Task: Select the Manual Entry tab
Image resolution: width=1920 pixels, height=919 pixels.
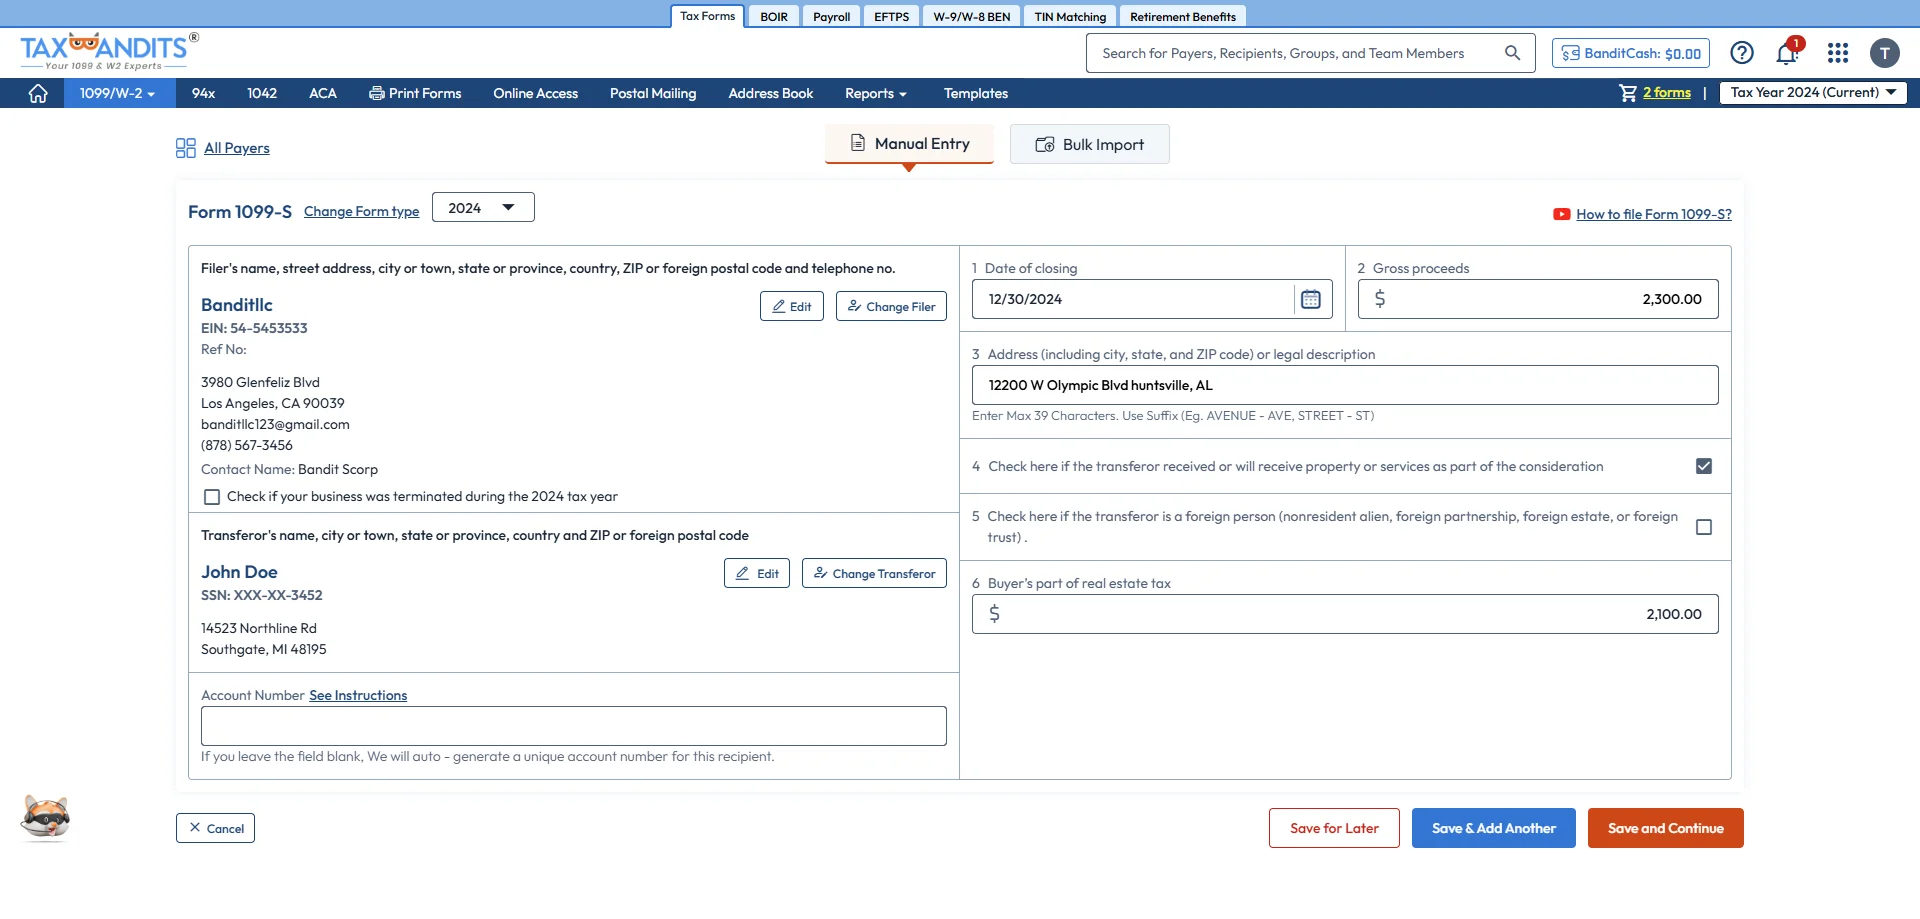Action: [909, 144]
